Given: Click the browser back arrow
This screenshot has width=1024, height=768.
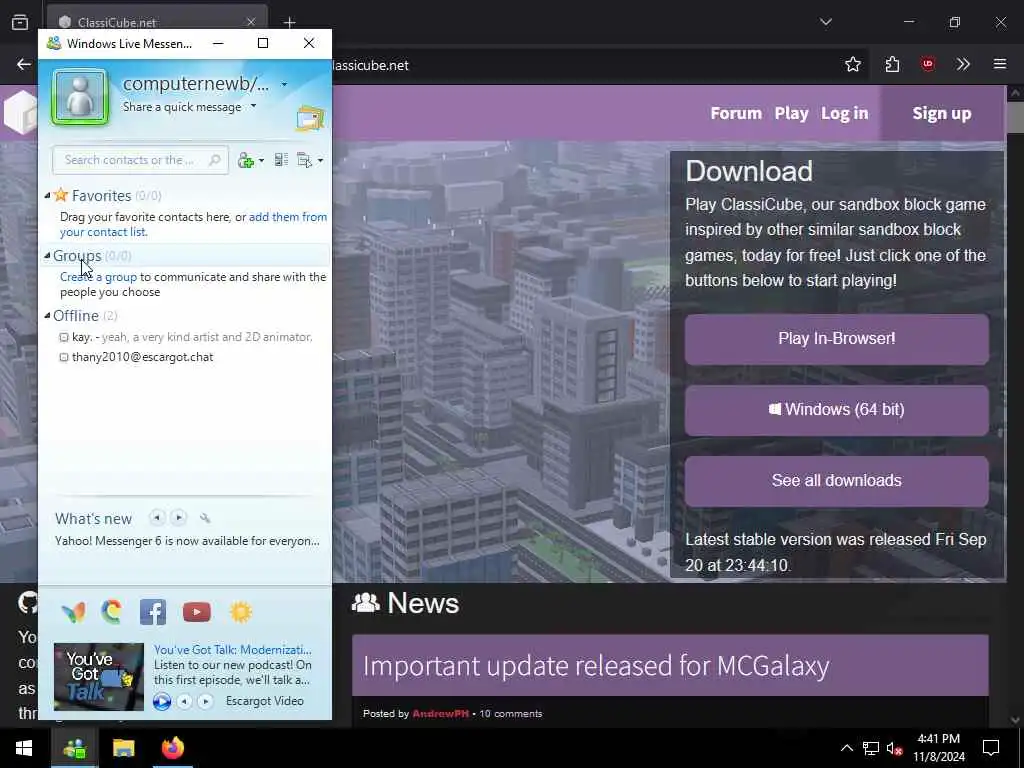Looking at the screenshot, I should click(24, 64).
